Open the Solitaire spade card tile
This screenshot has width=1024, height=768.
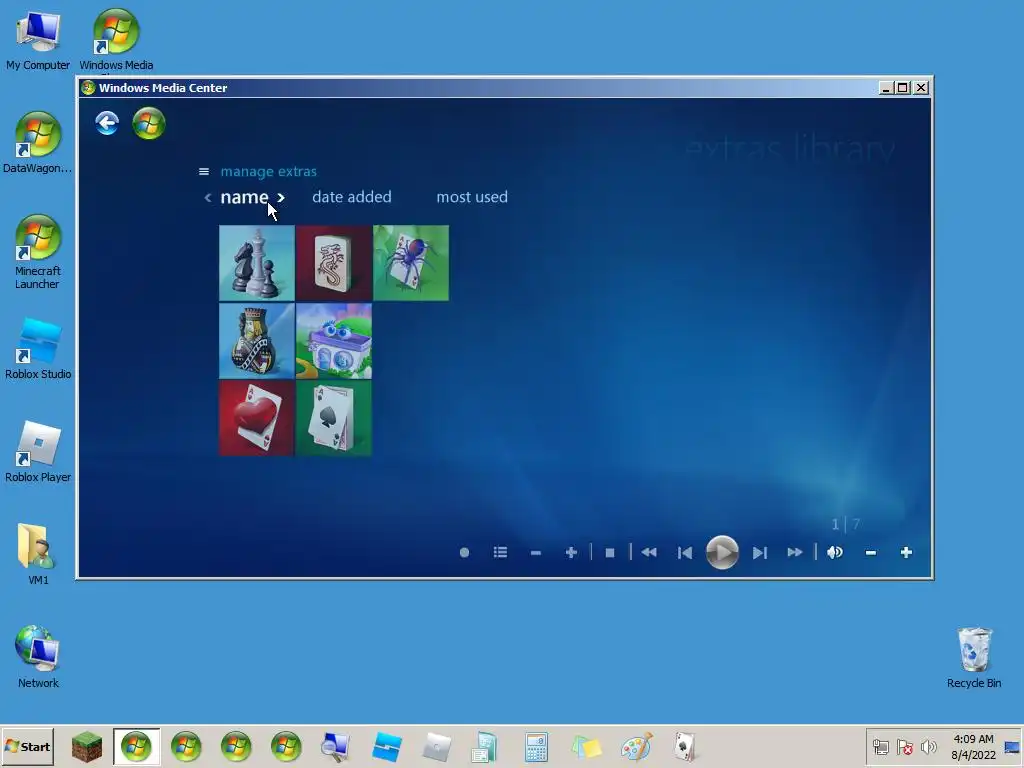click(x=334, y=418)
